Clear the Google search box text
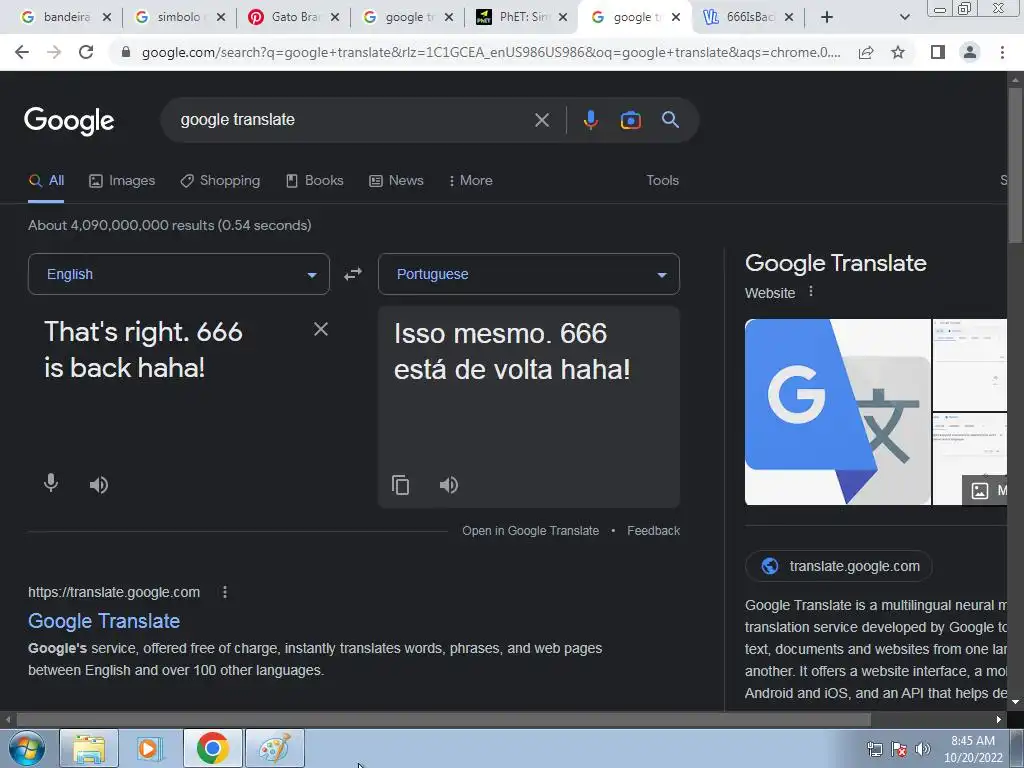The height and width of the screenshot is (768, 1024). [x=541, y=120]
